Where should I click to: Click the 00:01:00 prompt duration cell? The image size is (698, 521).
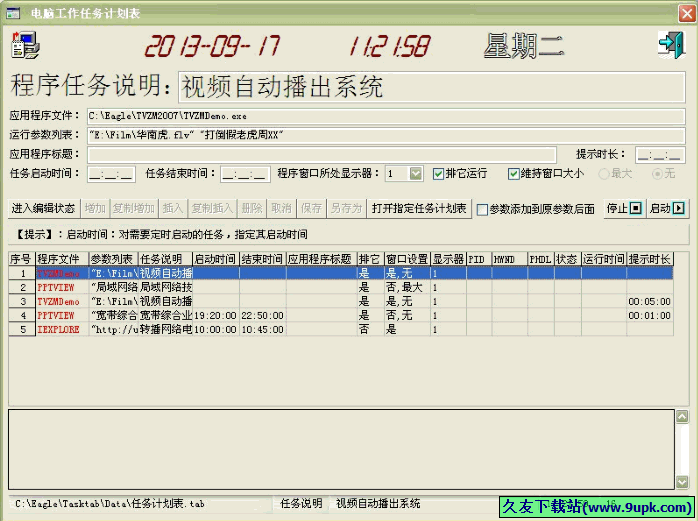click(650, 316)
